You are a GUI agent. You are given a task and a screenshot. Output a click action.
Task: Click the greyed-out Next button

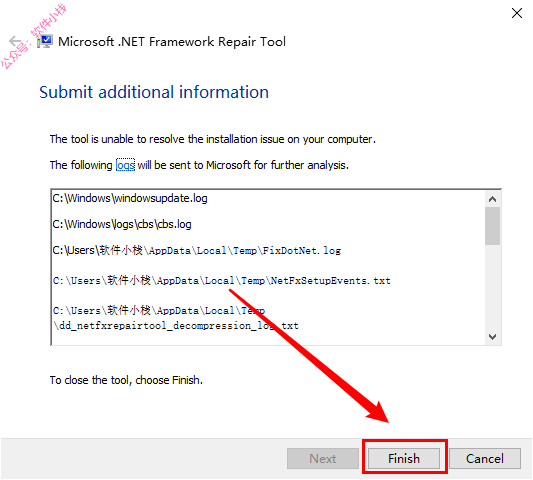pyautogui.click(x=323, y=459)
